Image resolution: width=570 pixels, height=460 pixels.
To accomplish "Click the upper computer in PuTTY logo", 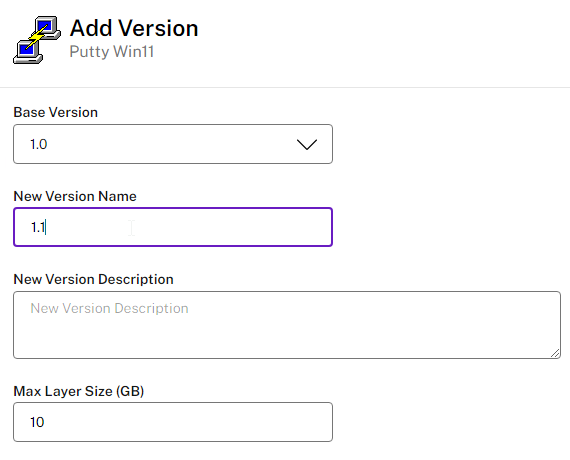I will [47, 28].
